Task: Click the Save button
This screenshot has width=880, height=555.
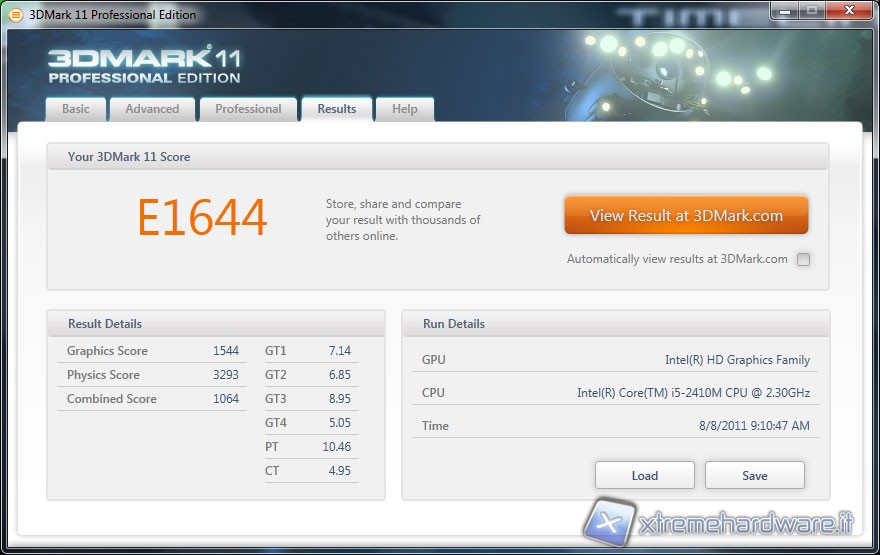Action: (x=755, y=475)
